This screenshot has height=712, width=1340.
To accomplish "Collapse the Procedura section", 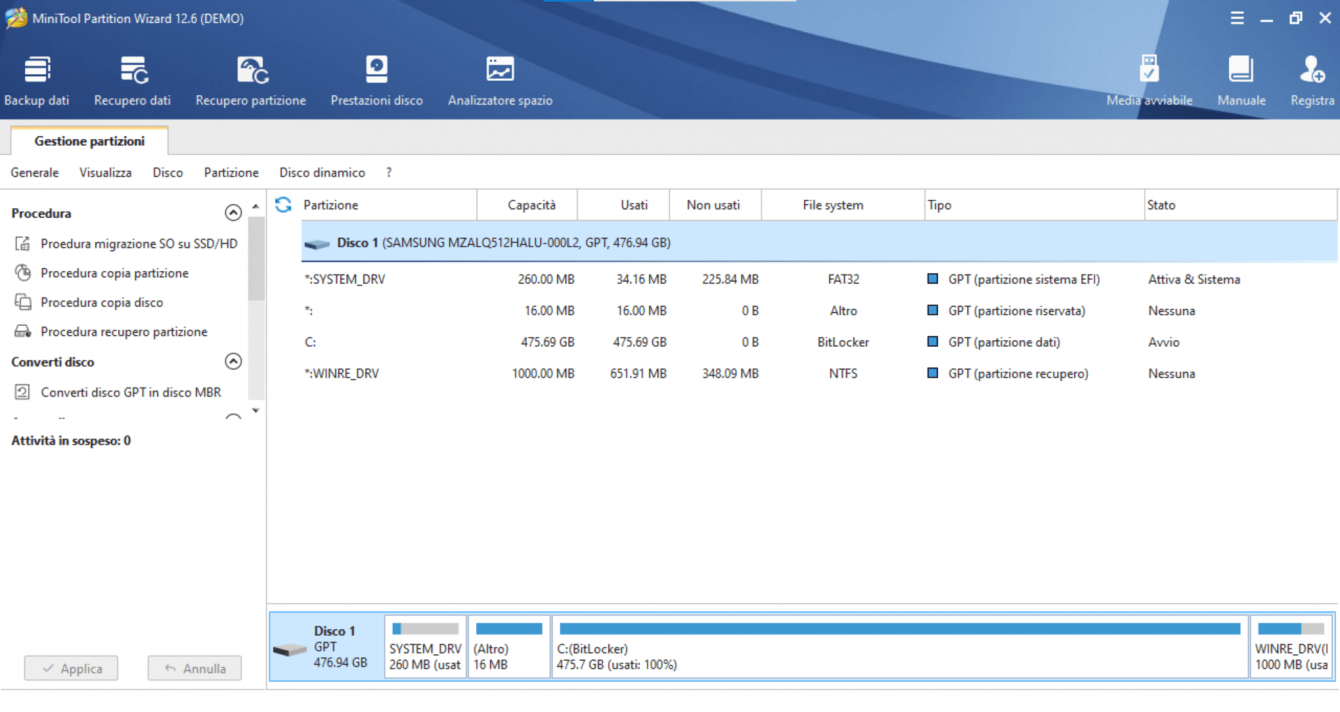I will point(233,213).
